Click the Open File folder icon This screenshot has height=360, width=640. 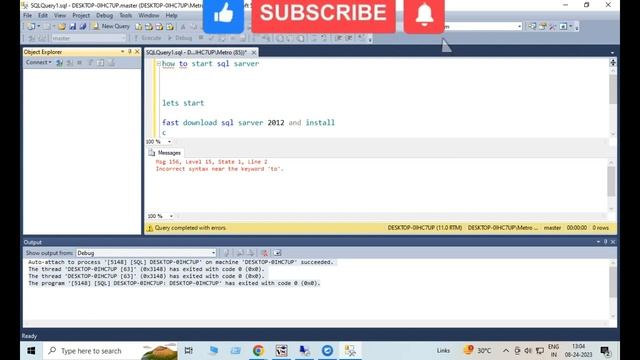pos(62,27)
